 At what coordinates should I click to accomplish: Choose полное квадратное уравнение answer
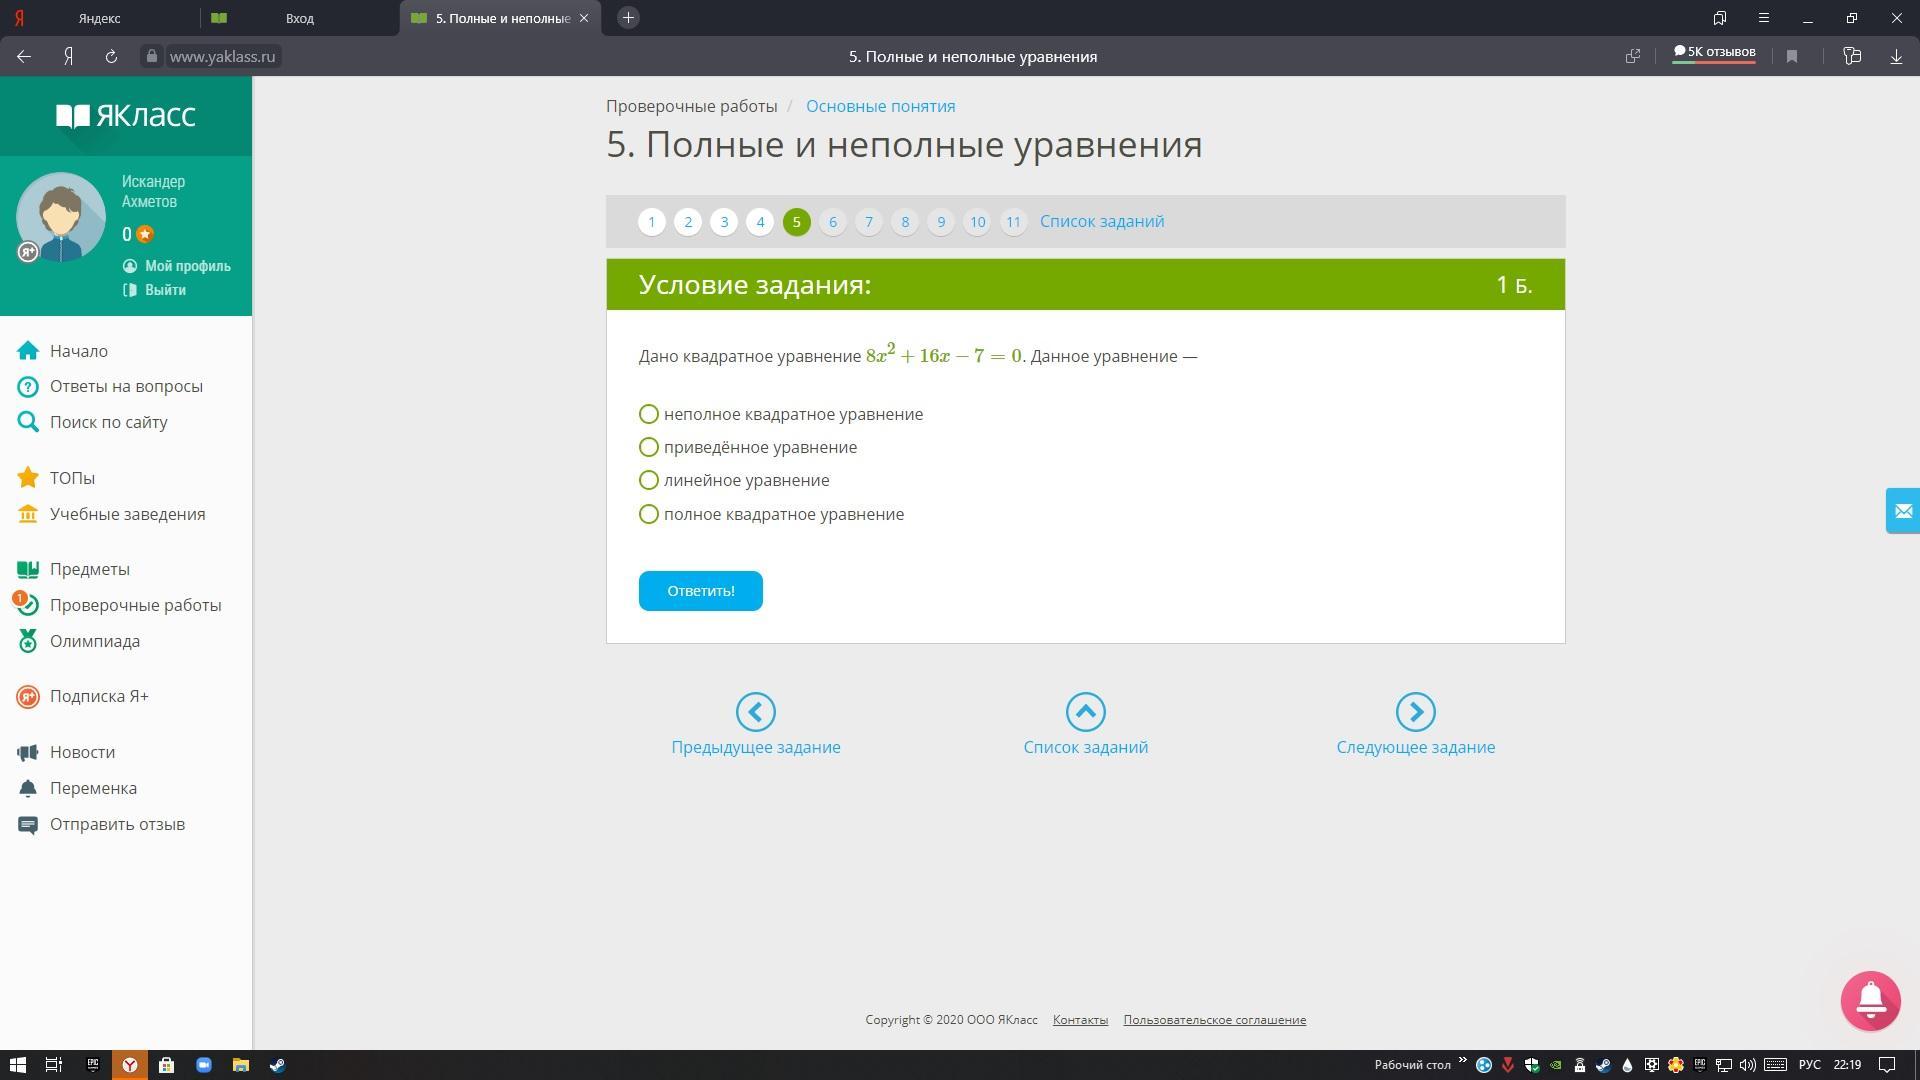coord(649,514)
